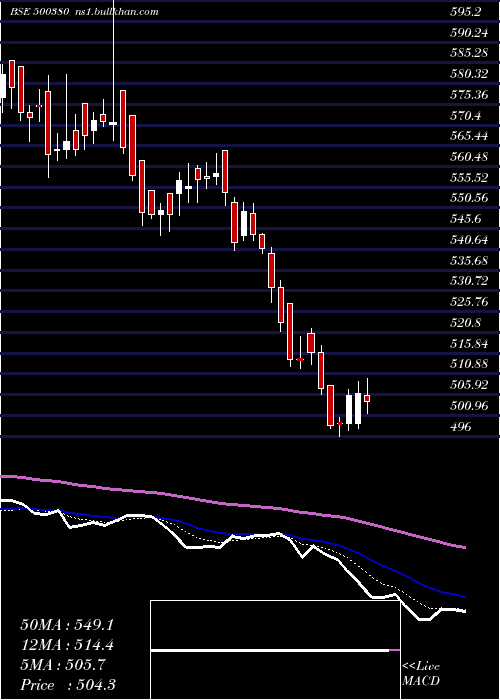
Task: Click the last red candlestick on the chart
Action: [367, 398]
